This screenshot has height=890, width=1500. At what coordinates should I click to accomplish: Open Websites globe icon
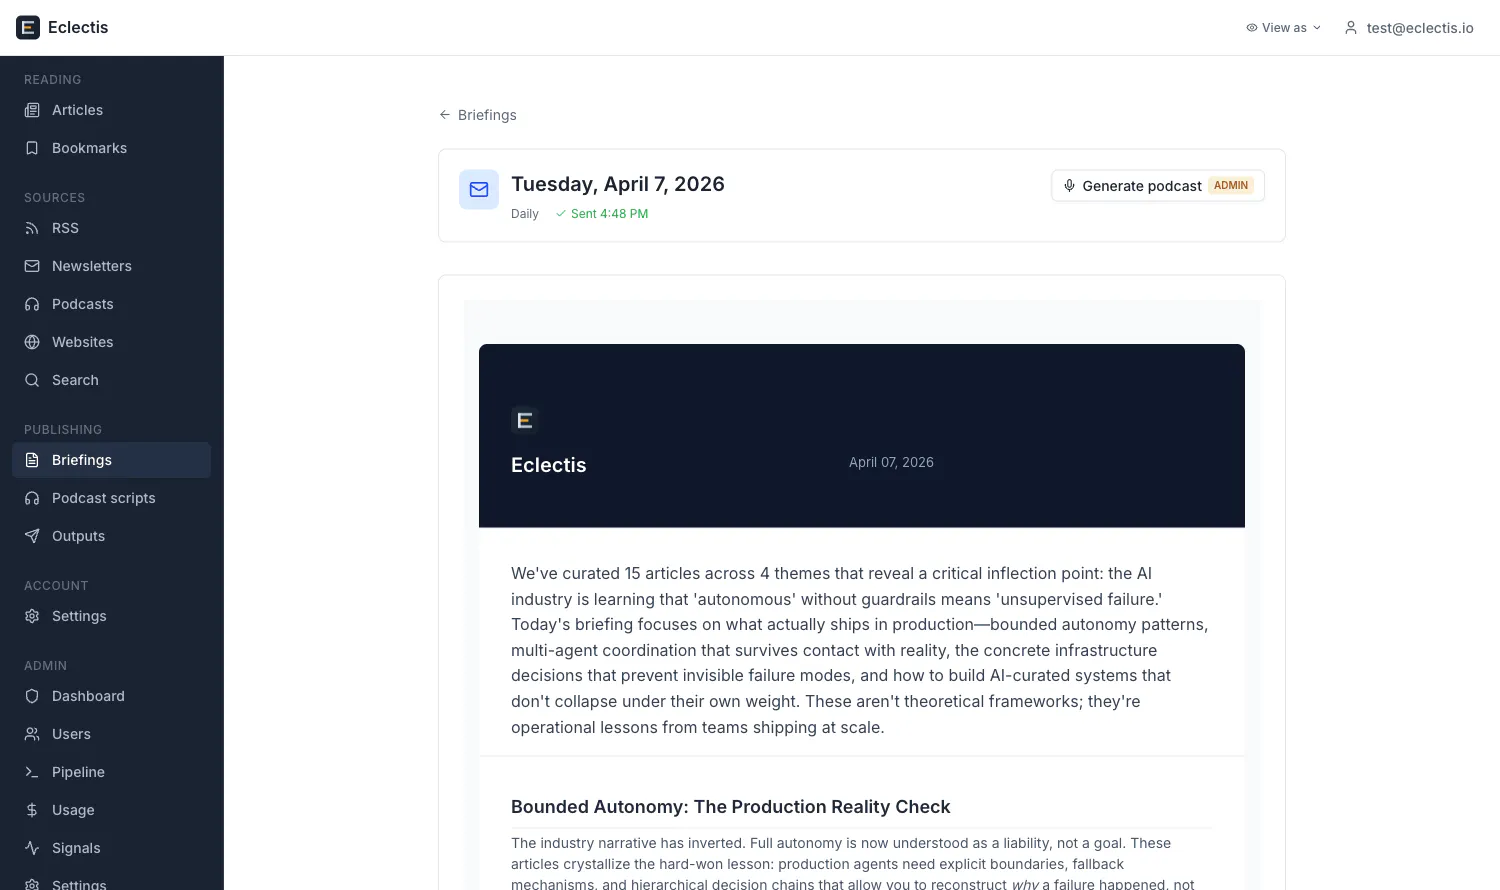point(32,342)
